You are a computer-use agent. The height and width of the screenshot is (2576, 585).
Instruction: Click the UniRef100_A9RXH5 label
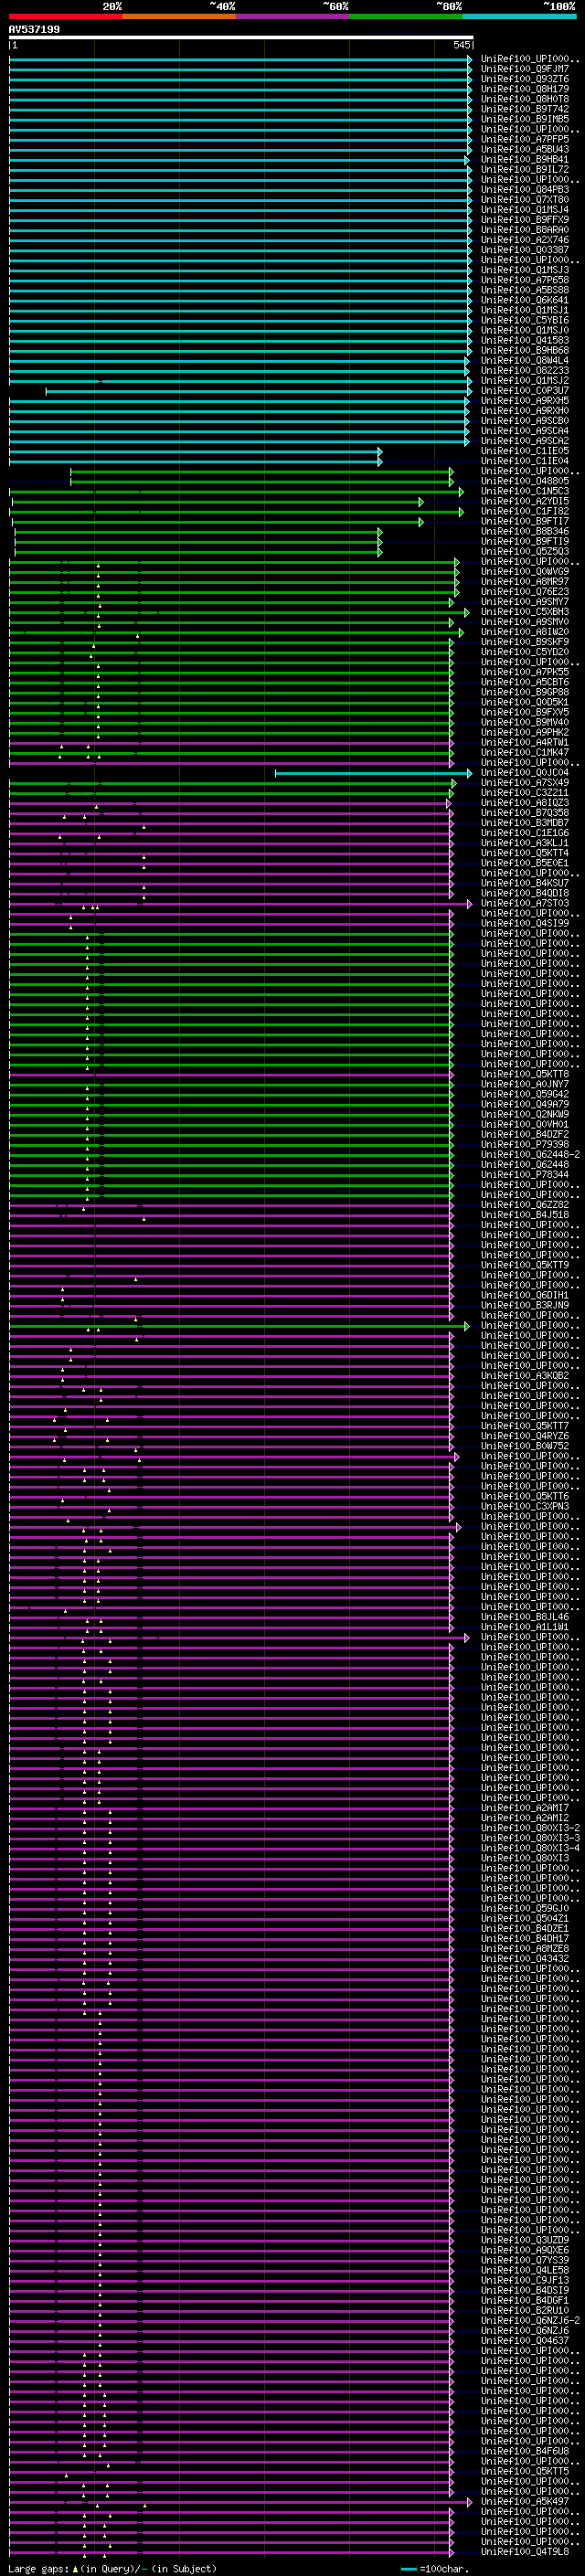tap(525, 400)
